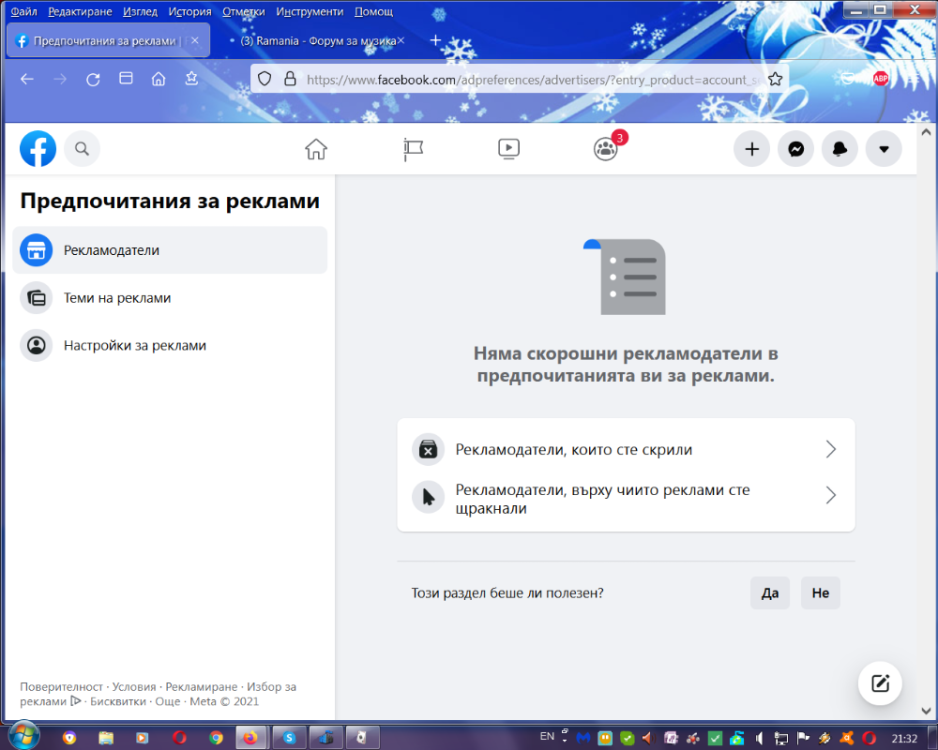Viewport: 938px width, 750px height.
Task: Open the Още footer link
Action: pos(168,702)
